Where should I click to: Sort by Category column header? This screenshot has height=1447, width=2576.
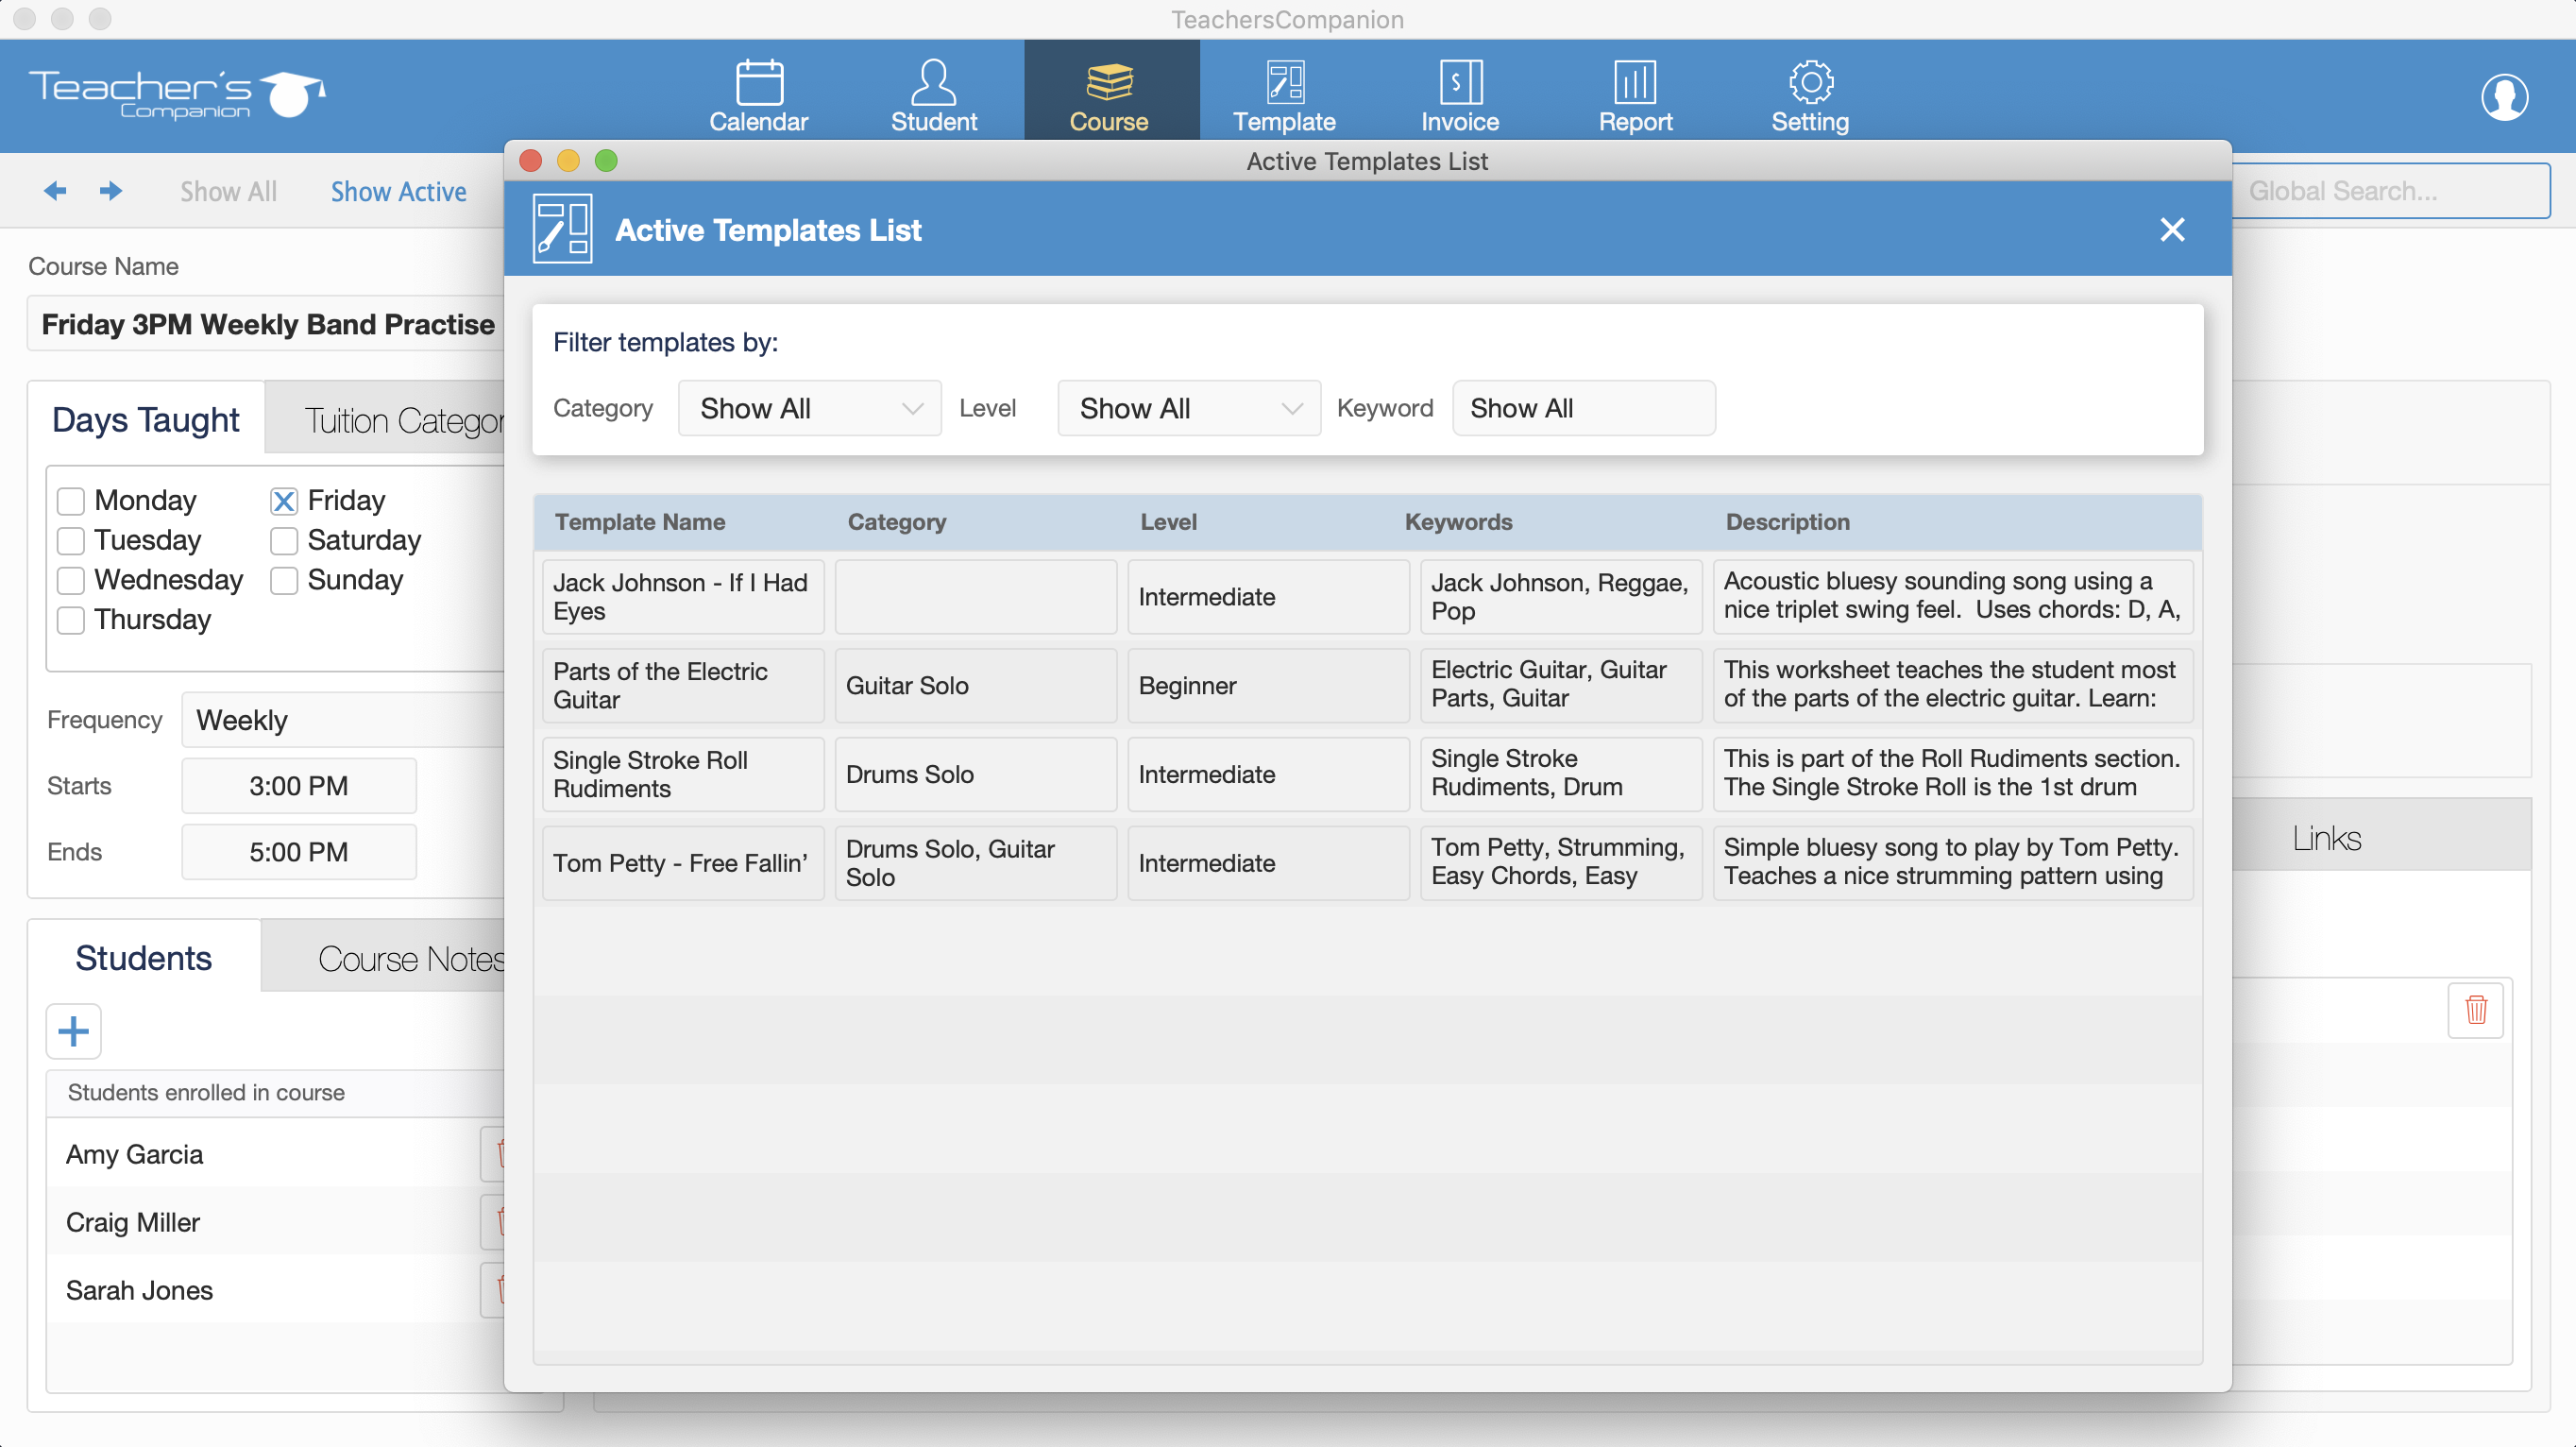pos(896,521)
